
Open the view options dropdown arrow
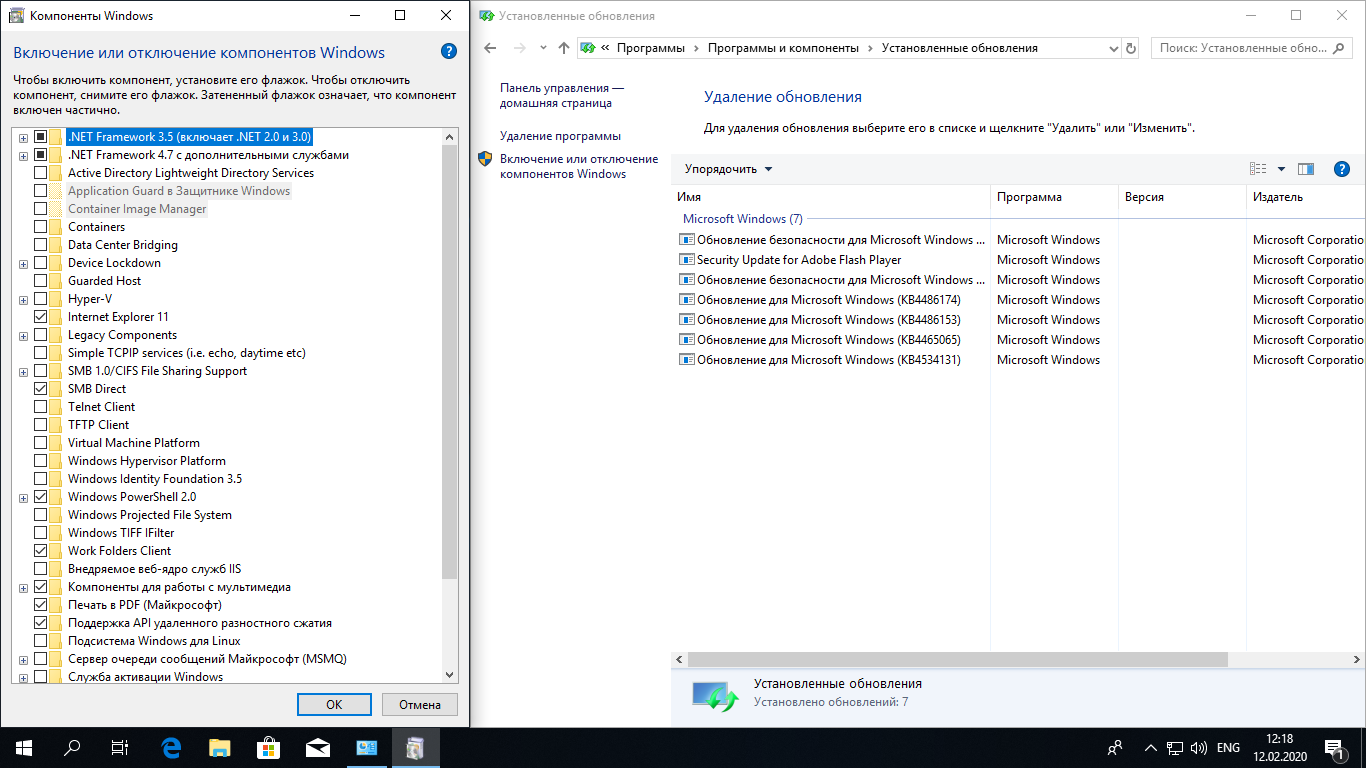coord(1281,169)
